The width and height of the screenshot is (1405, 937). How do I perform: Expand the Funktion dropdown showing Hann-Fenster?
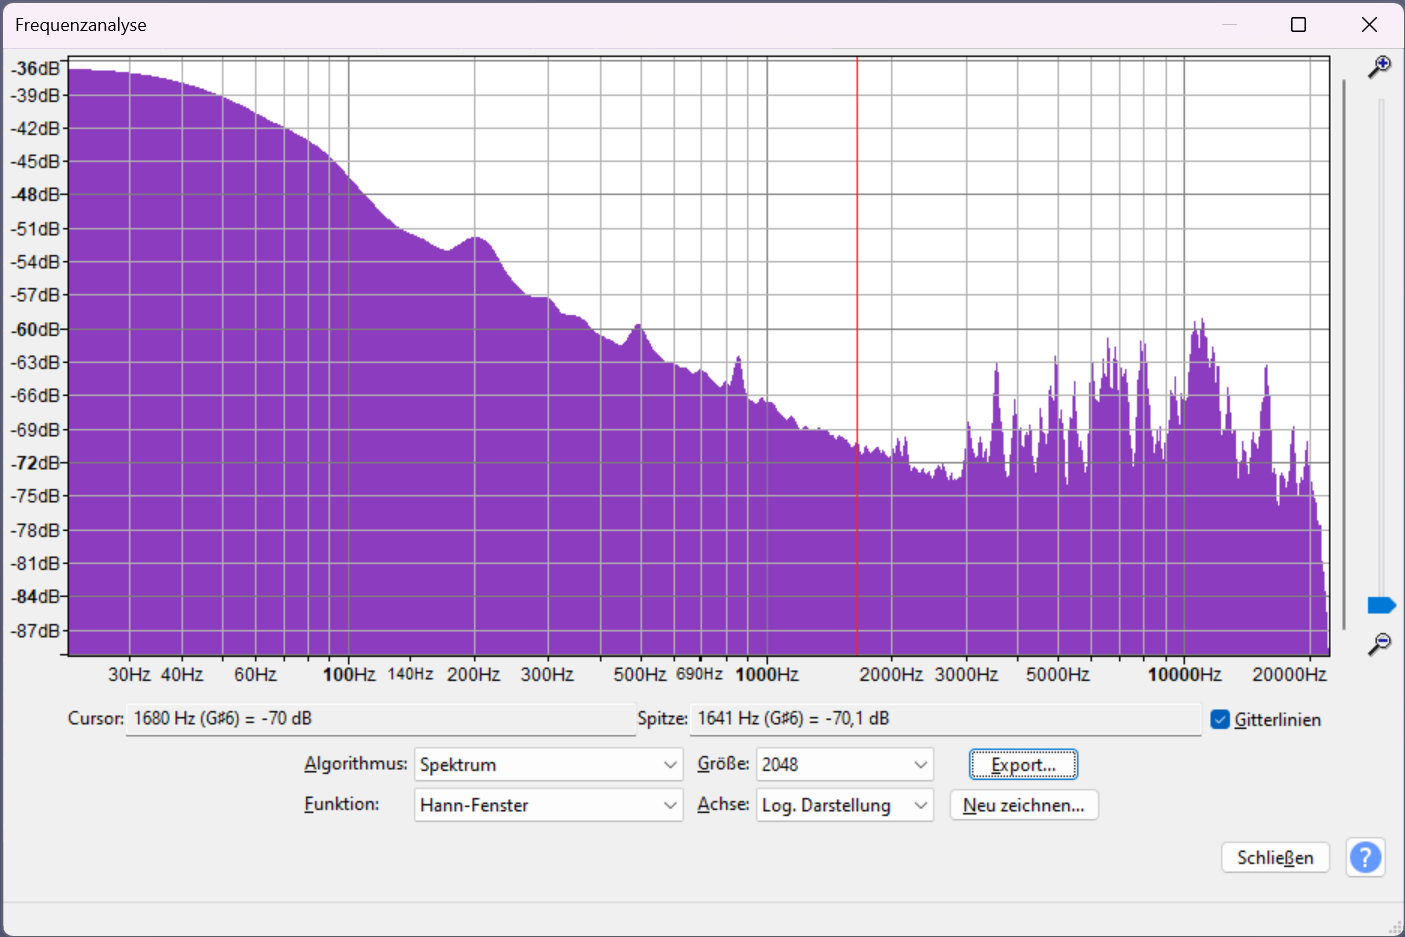[548, 805]
